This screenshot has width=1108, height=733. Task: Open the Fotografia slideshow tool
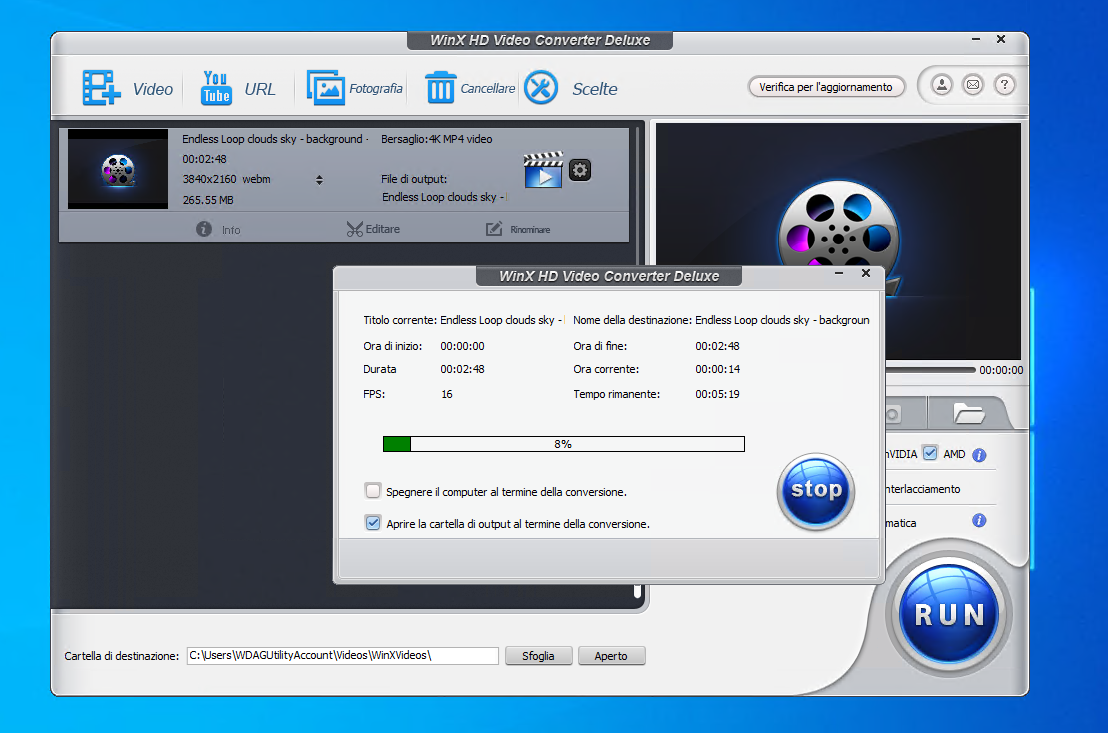(x=325, y=88)
